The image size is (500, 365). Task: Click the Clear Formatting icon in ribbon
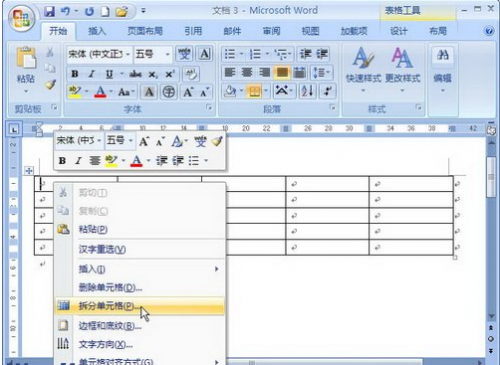click(x=191, y=74)
